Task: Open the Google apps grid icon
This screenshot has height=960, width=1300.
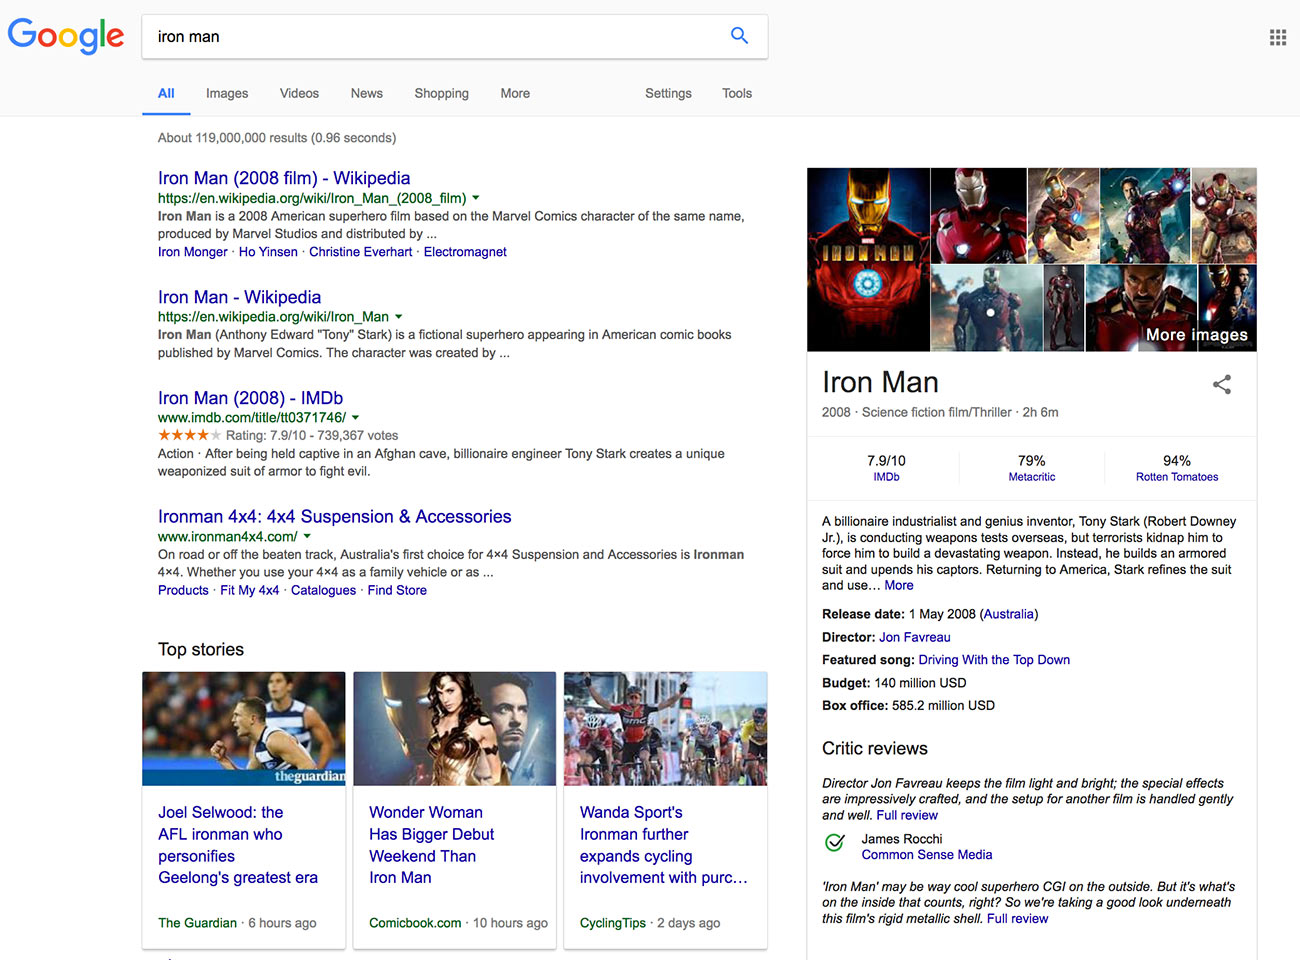Action: coord(1278,38)
